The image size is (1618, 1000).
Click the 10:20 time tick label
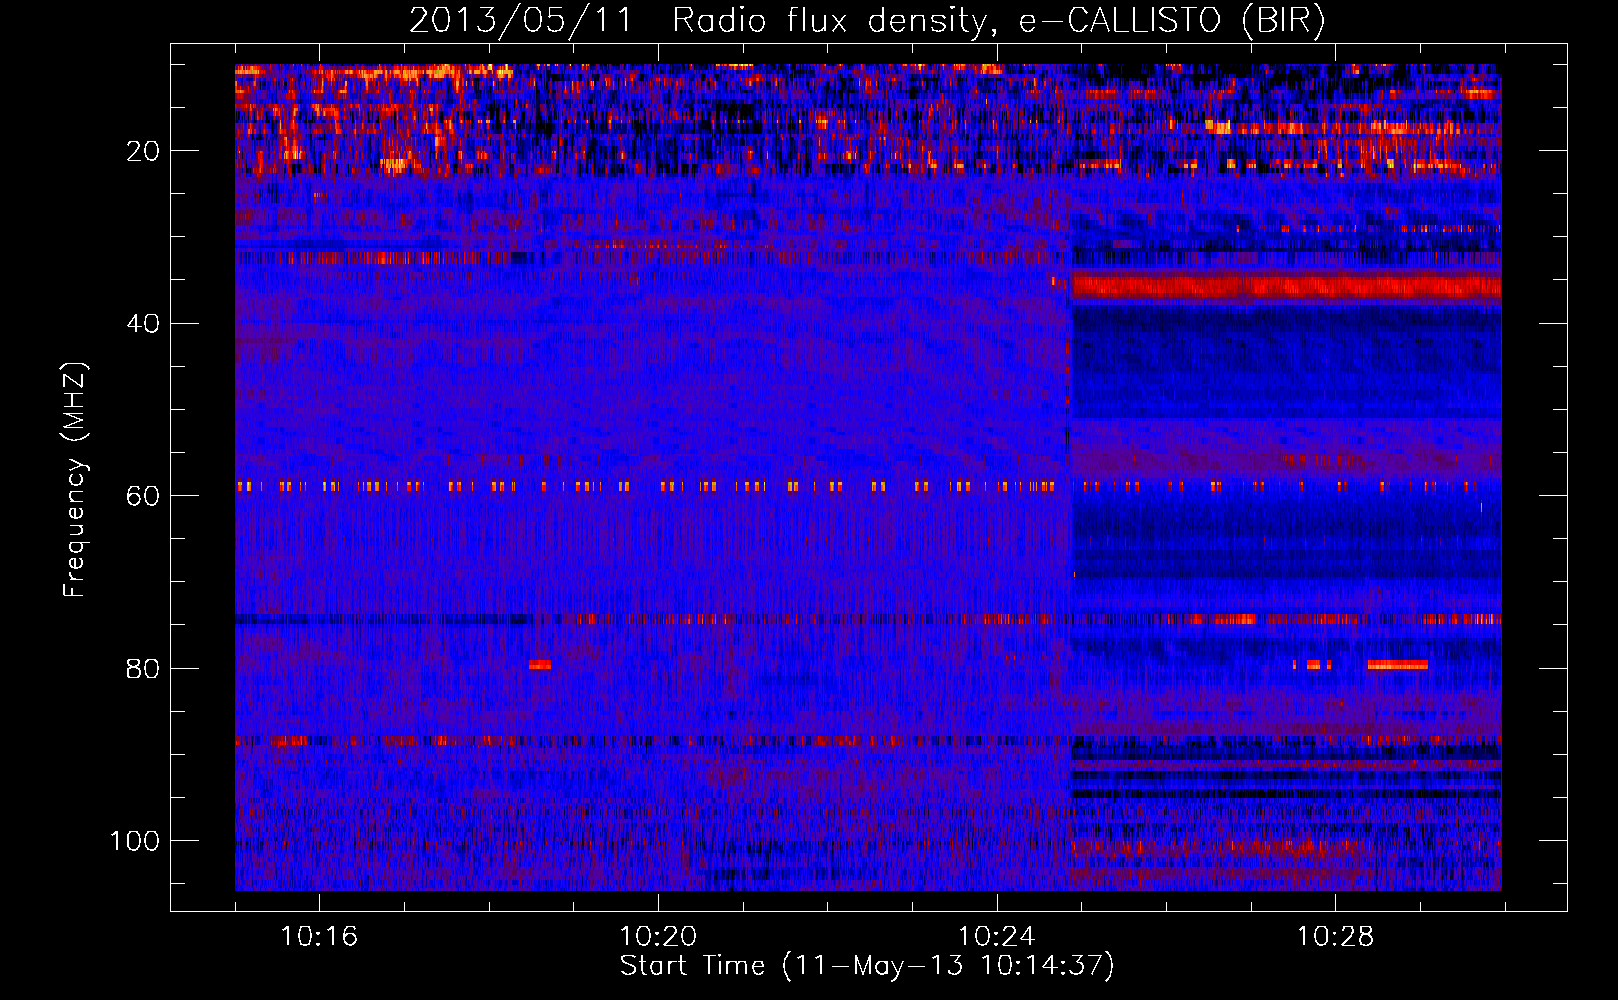[x=658, y=937]
